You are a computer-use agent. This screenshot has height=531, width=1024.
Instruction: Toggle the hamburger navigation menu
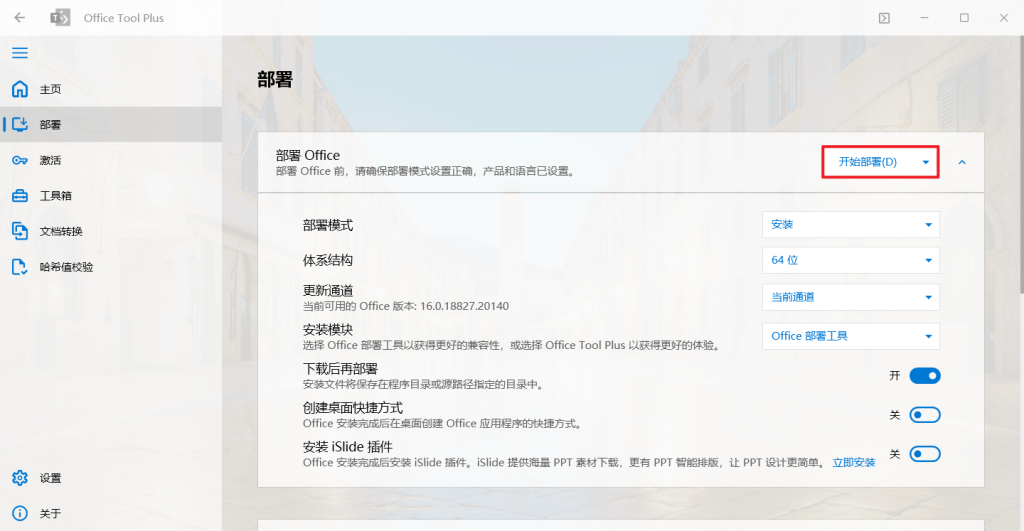click(x=20, y=53)
